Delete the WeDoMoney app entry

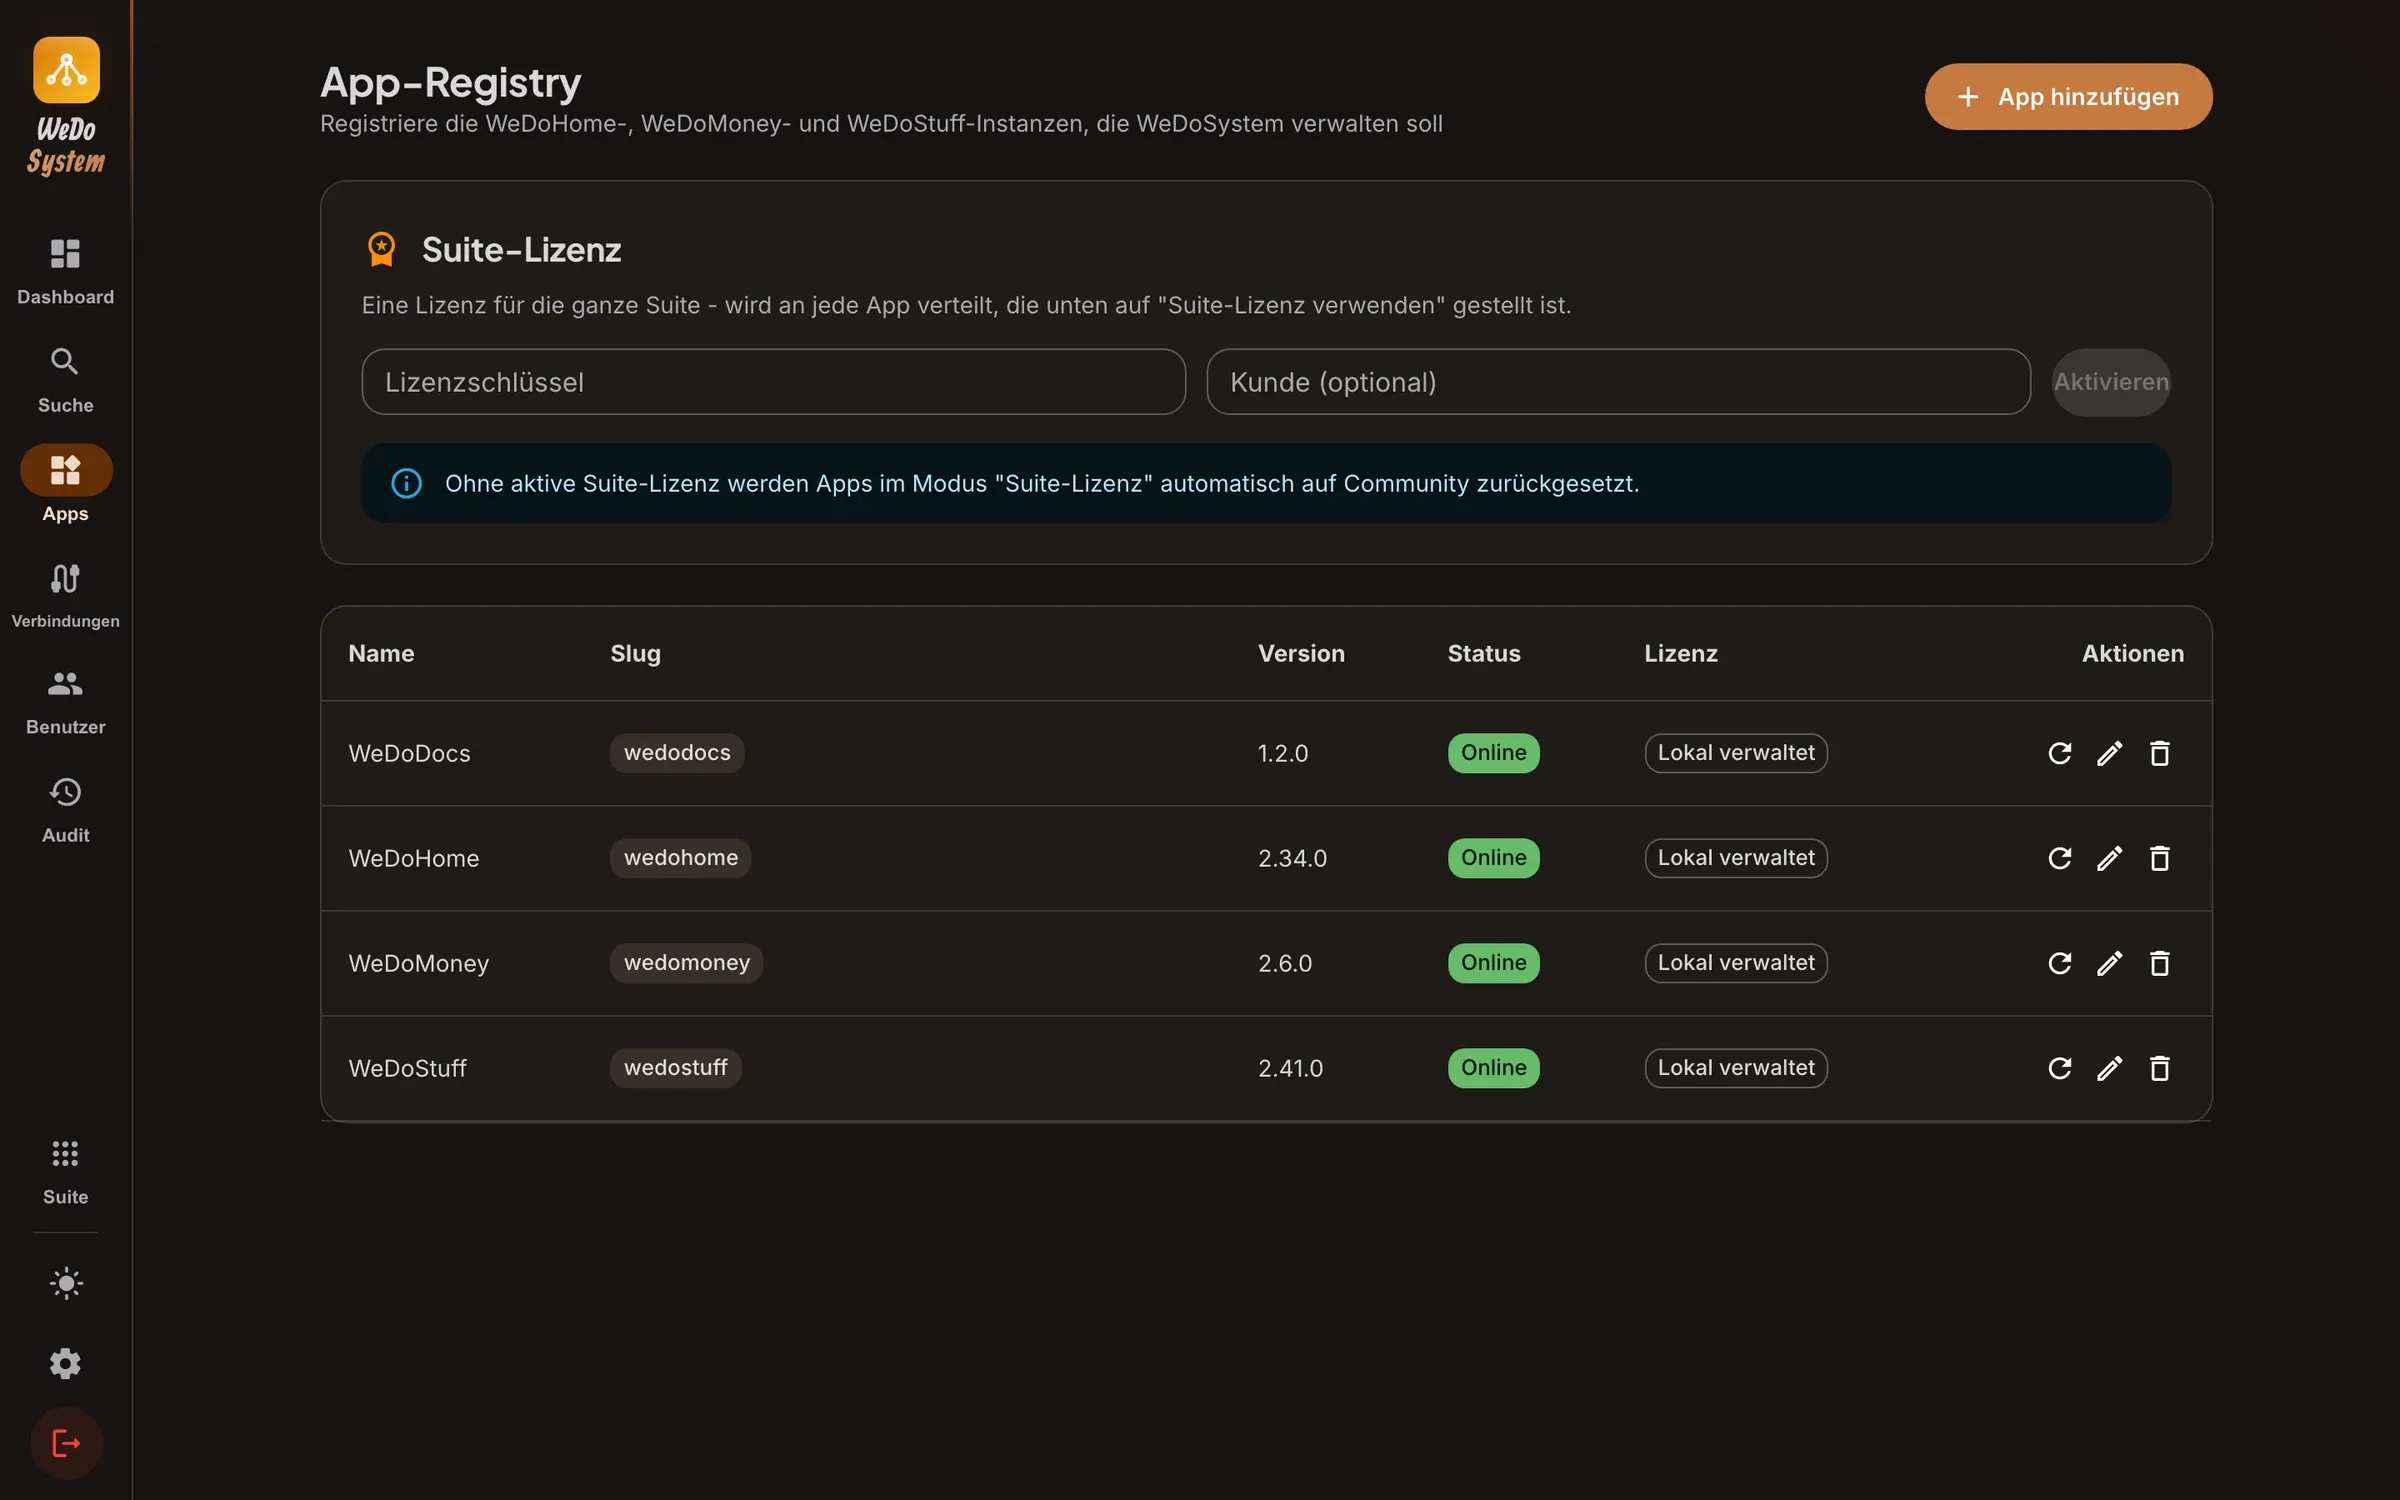tap(2159, 963)
